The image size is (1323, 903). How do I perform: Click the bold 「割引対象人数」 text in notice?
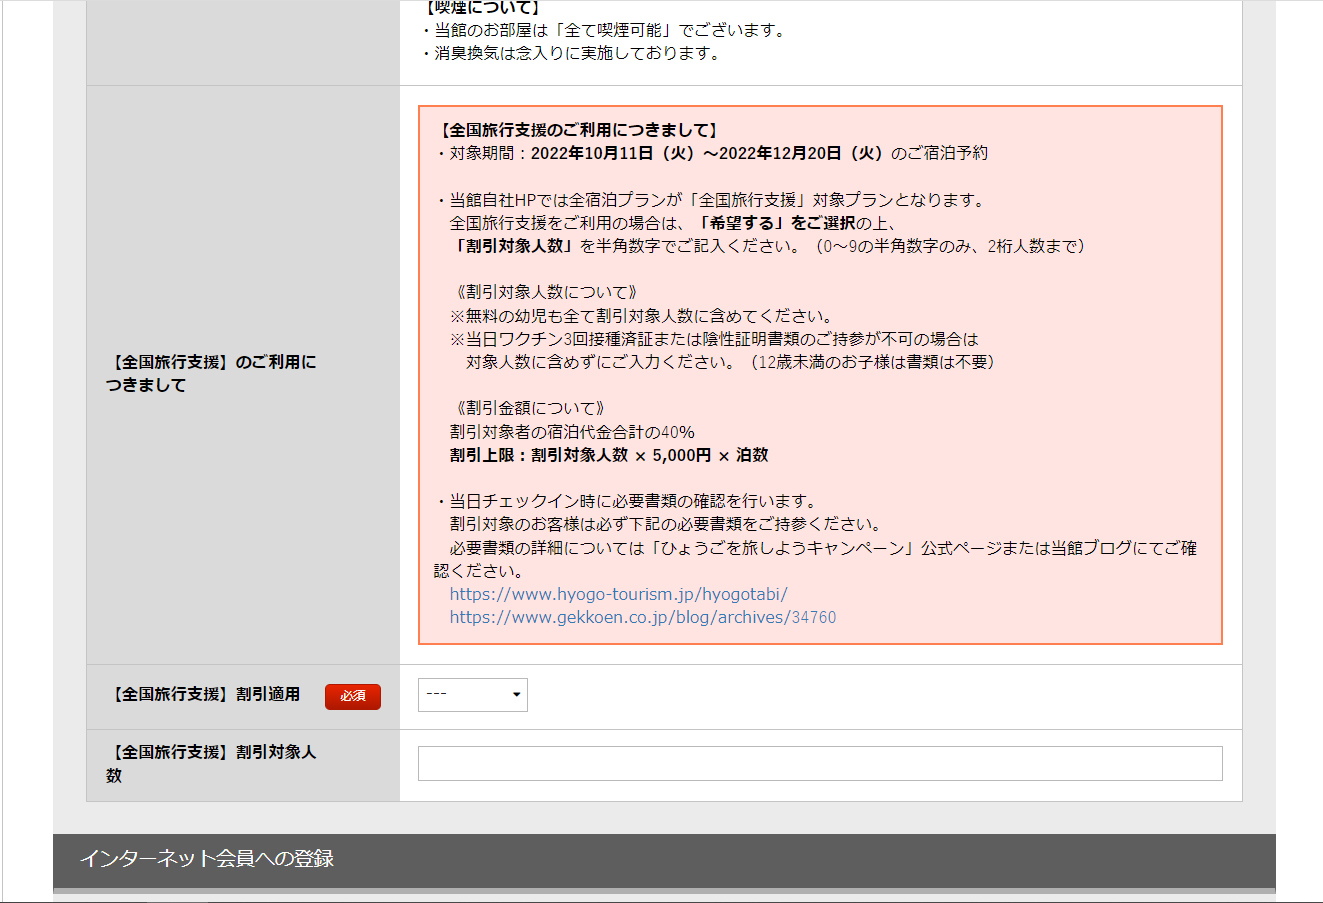(x=513, y=246)
